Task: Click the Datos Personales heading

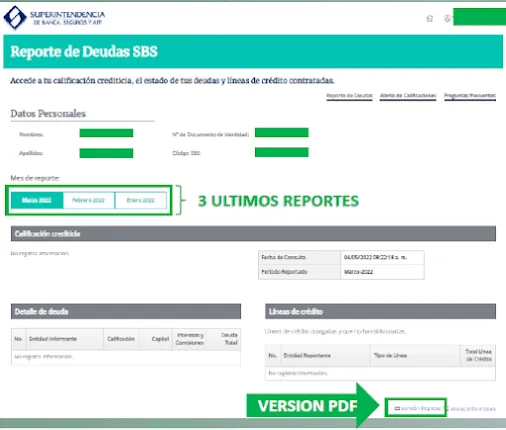Action: (x=48, y=114)
